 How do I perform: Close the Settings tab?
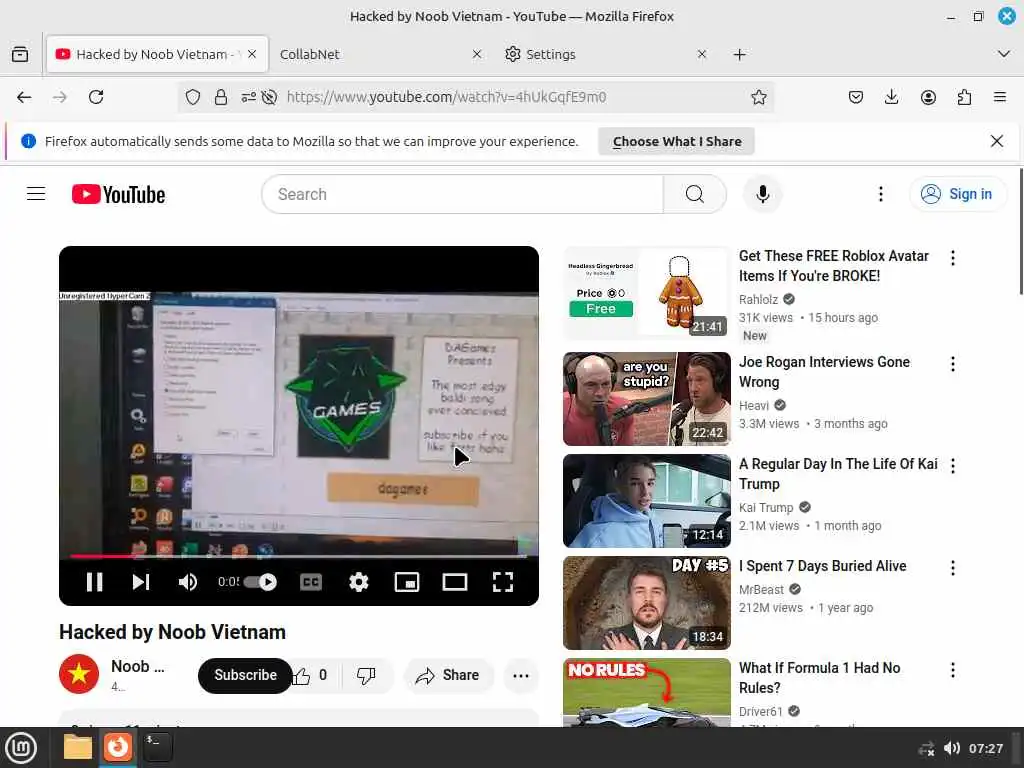tap(701, 54)
